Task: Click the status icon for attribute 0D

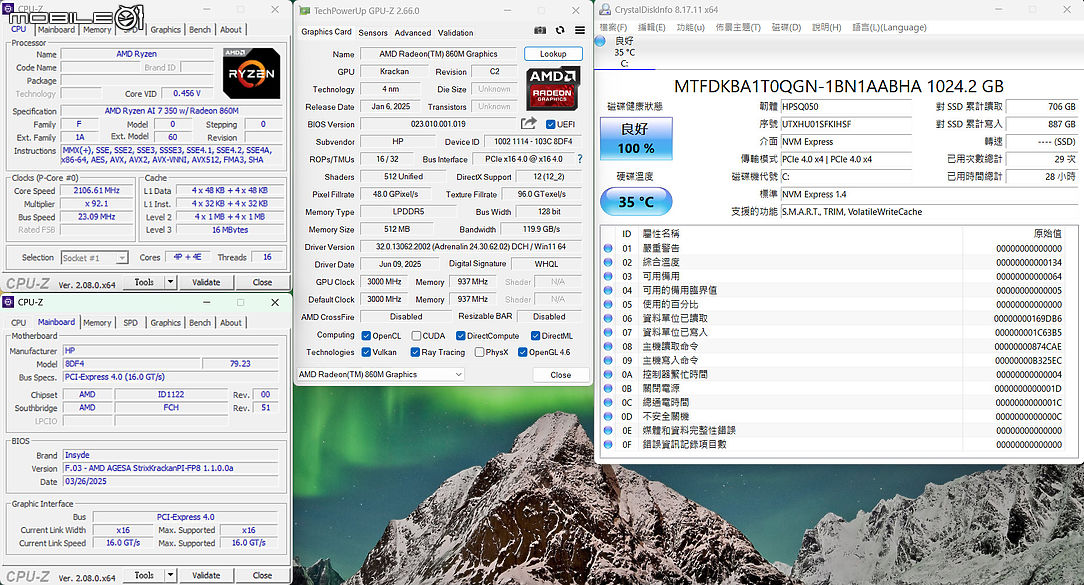Action: pyautogui.click(x=608, y=416)
